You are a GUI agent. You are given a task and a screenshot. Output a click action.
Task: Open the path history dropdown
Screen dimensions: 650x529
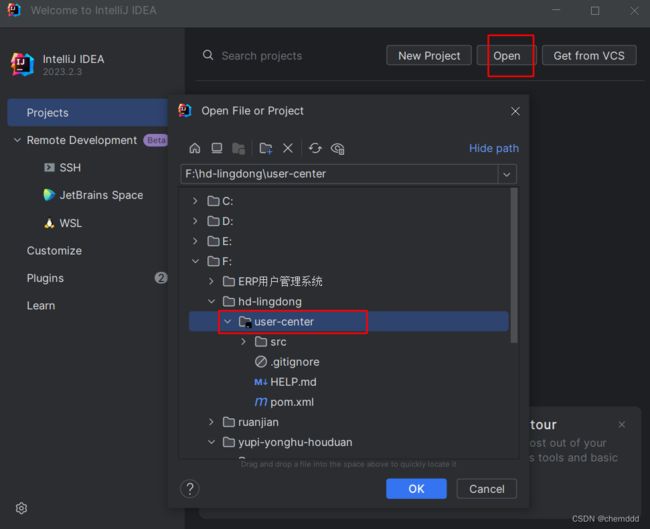[507, 174]
